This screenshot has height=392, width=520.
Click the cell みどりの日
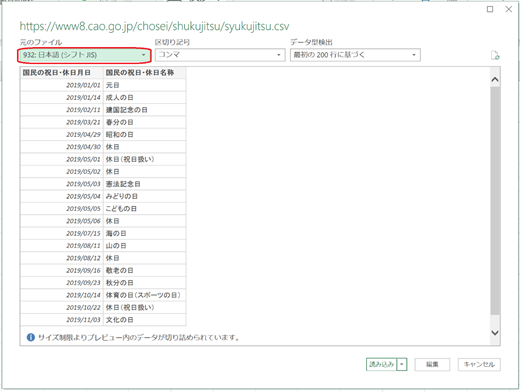pos(144,196)
